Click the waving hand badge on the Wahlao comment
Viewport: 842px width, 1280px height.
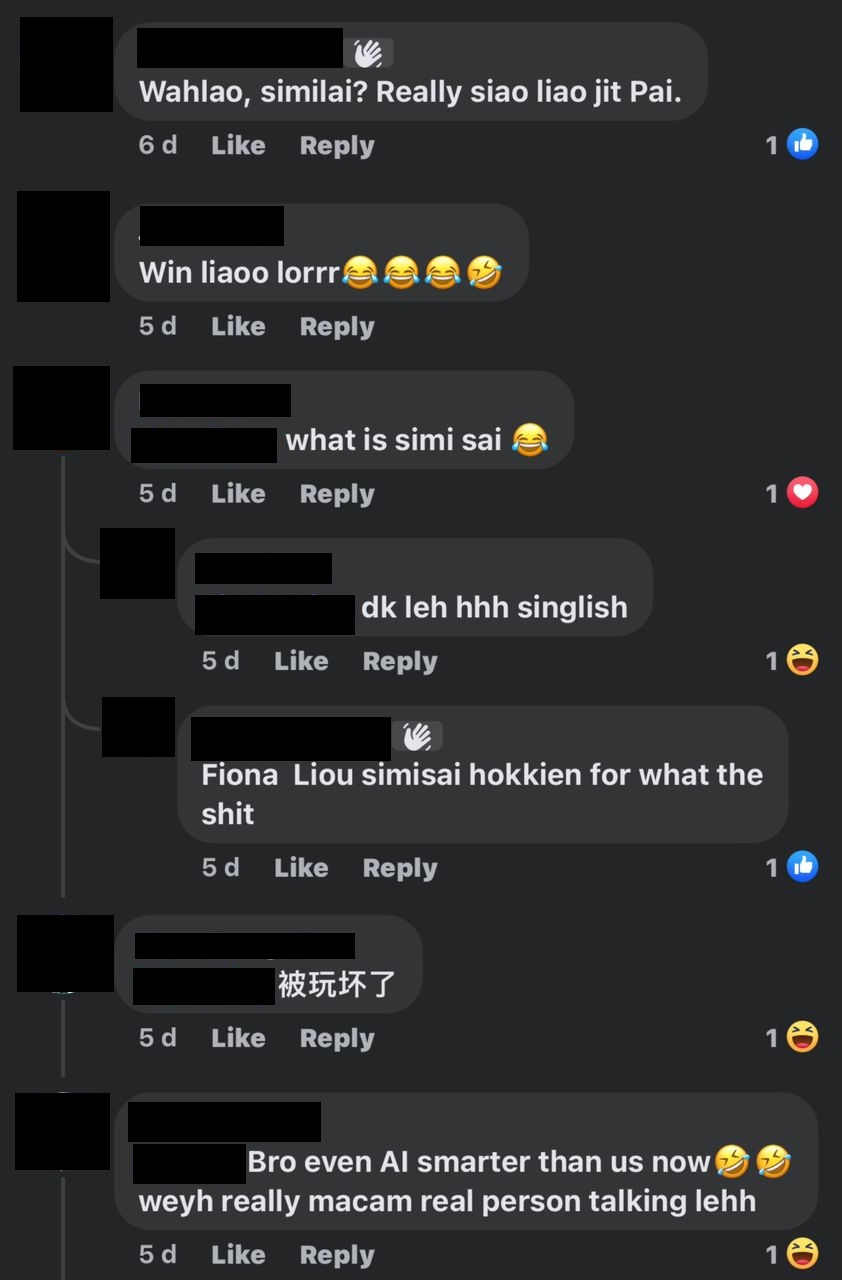coord(368,52)
